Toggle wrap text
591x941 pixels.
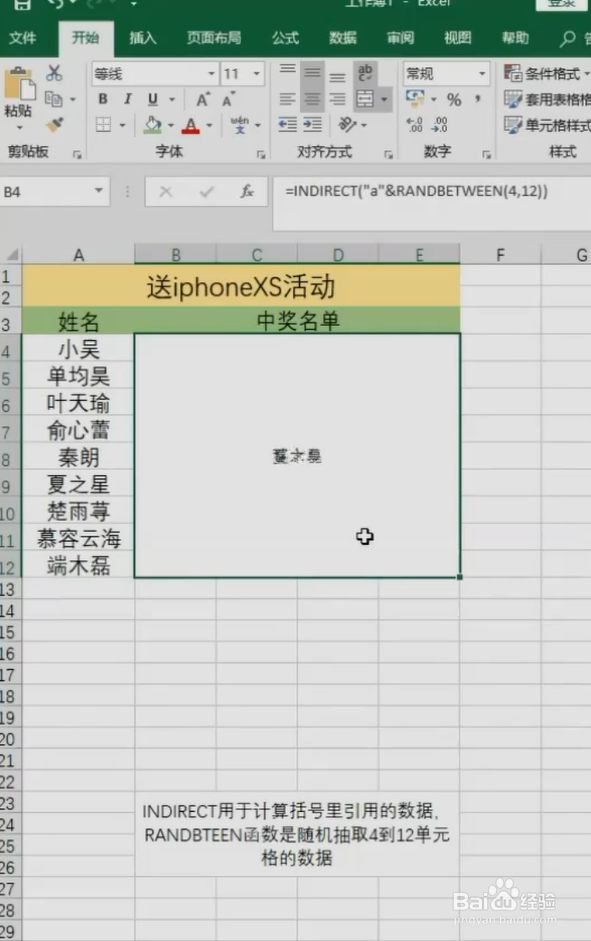(x=365, y=73)
